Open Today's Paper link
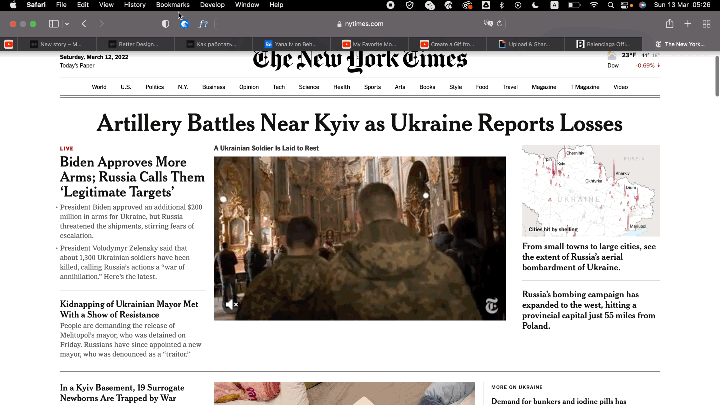Image resolution: width=720 pixels, height=405 pixels. [77, 66]
